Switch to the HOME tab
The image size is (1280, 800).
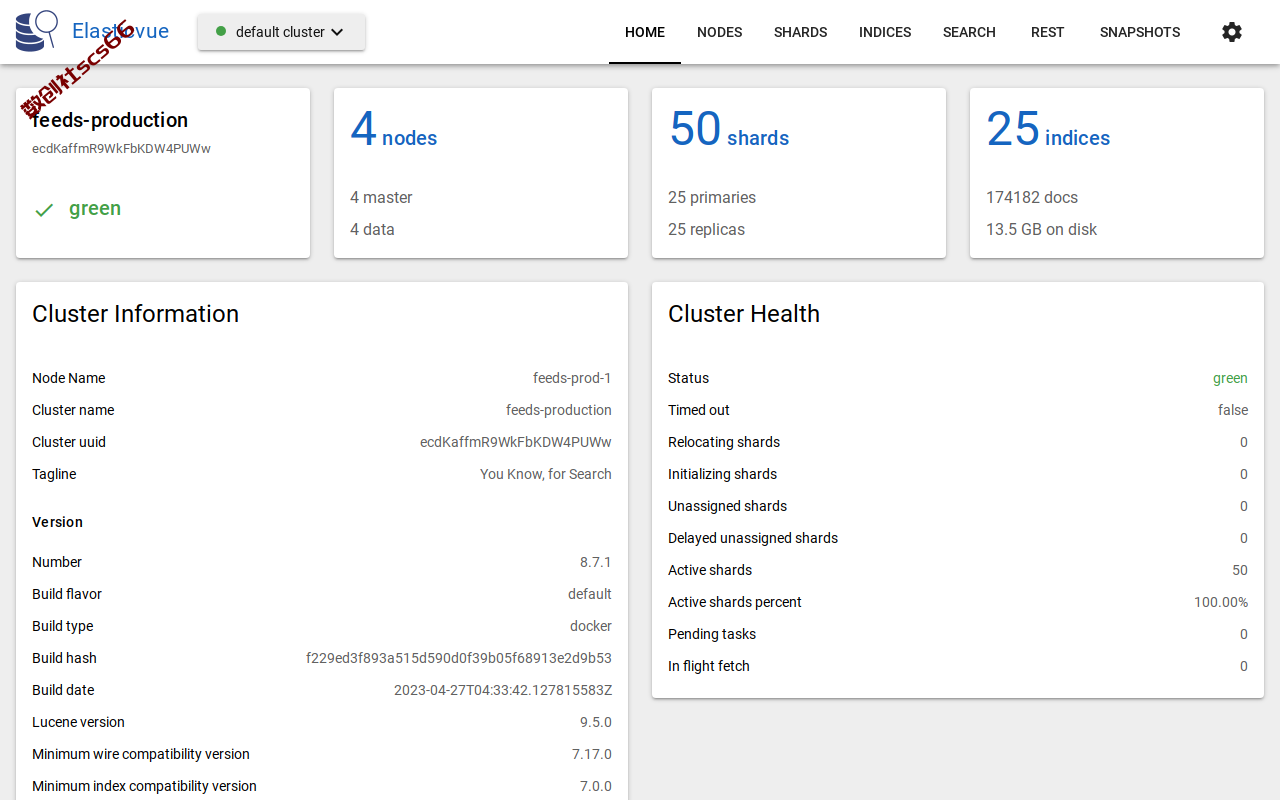(645, 32)
